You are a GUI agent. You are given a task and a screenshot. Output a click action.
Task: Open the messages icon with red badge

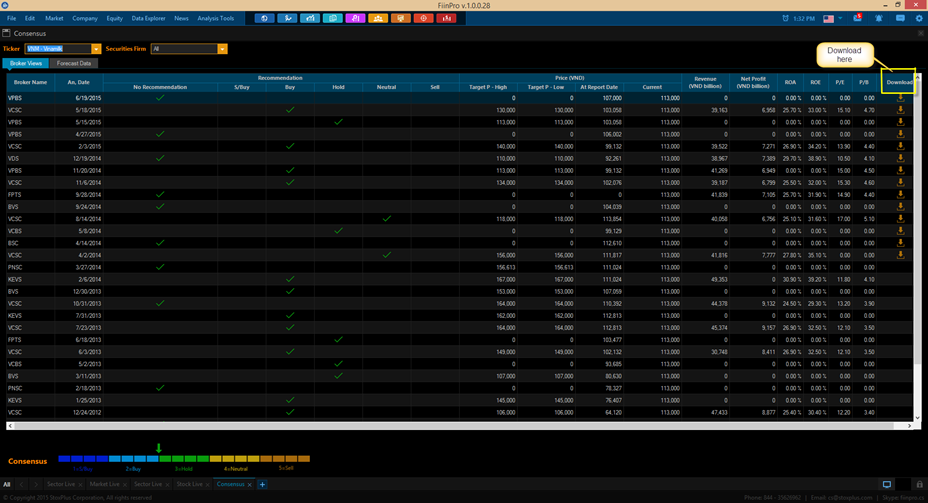pyautogui.click(x=858, y=18)
